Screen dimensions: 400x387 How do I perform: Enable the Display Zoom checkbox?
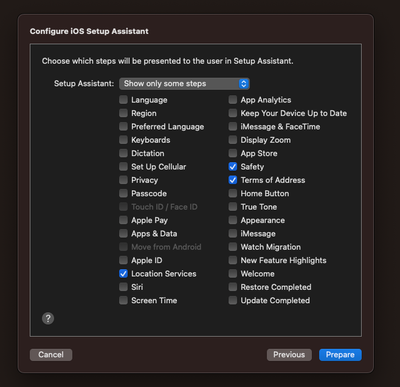233,140
